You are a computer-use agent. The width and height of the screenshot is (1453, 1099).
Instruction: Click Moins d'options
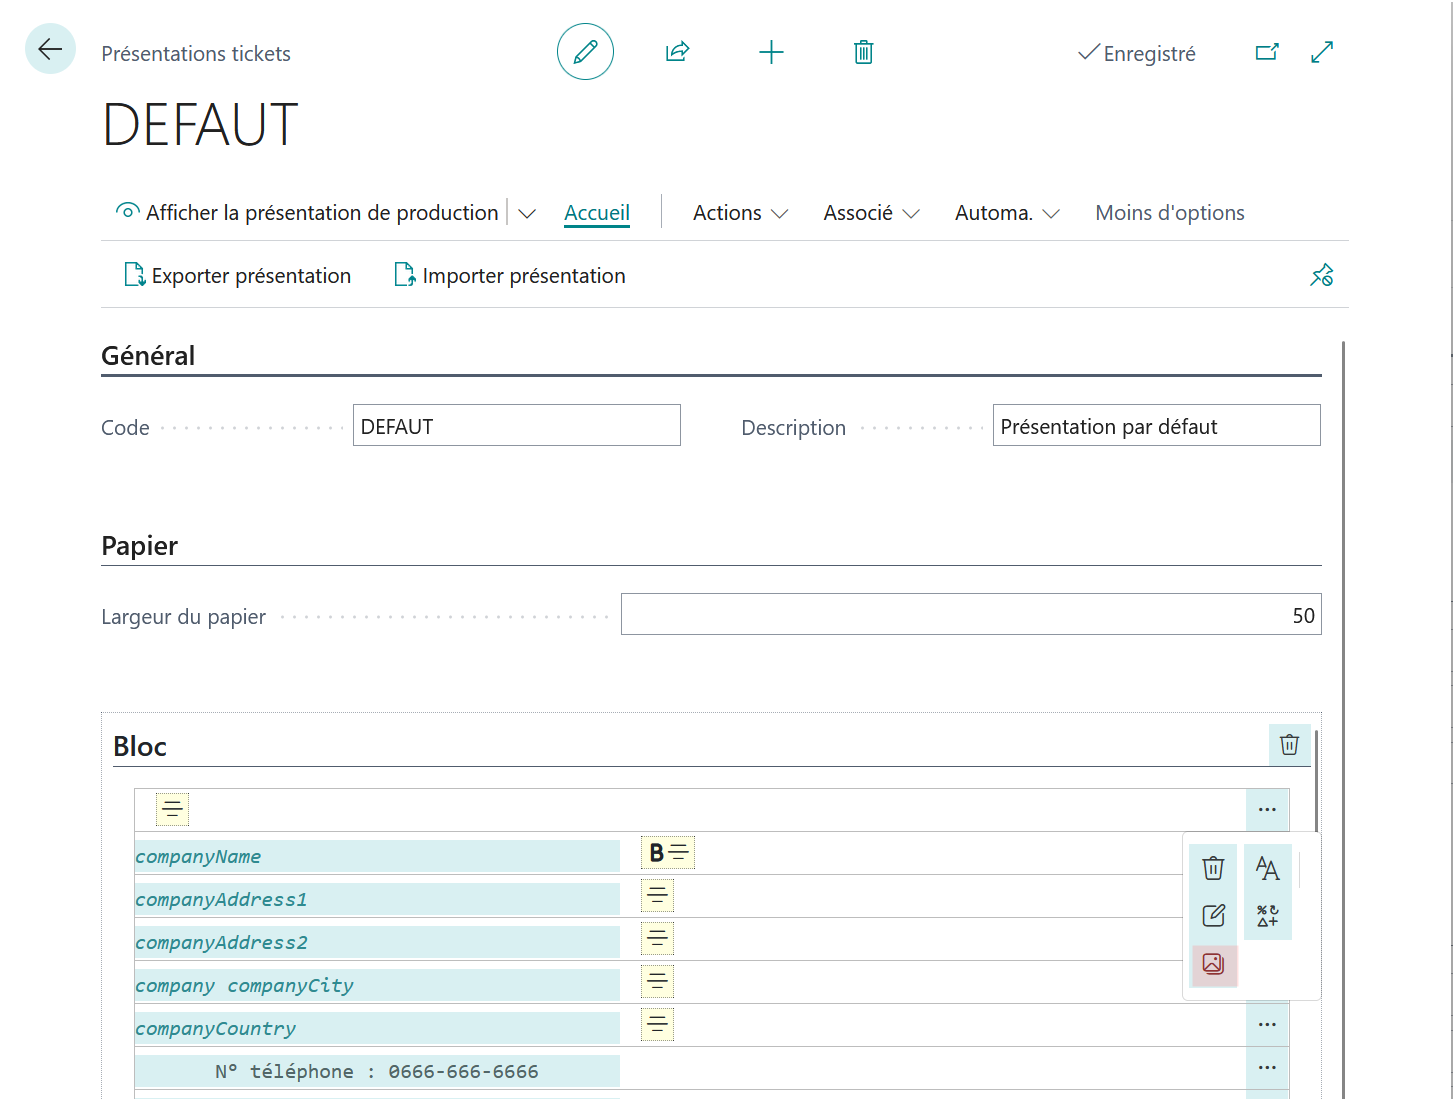point(1170,213)
